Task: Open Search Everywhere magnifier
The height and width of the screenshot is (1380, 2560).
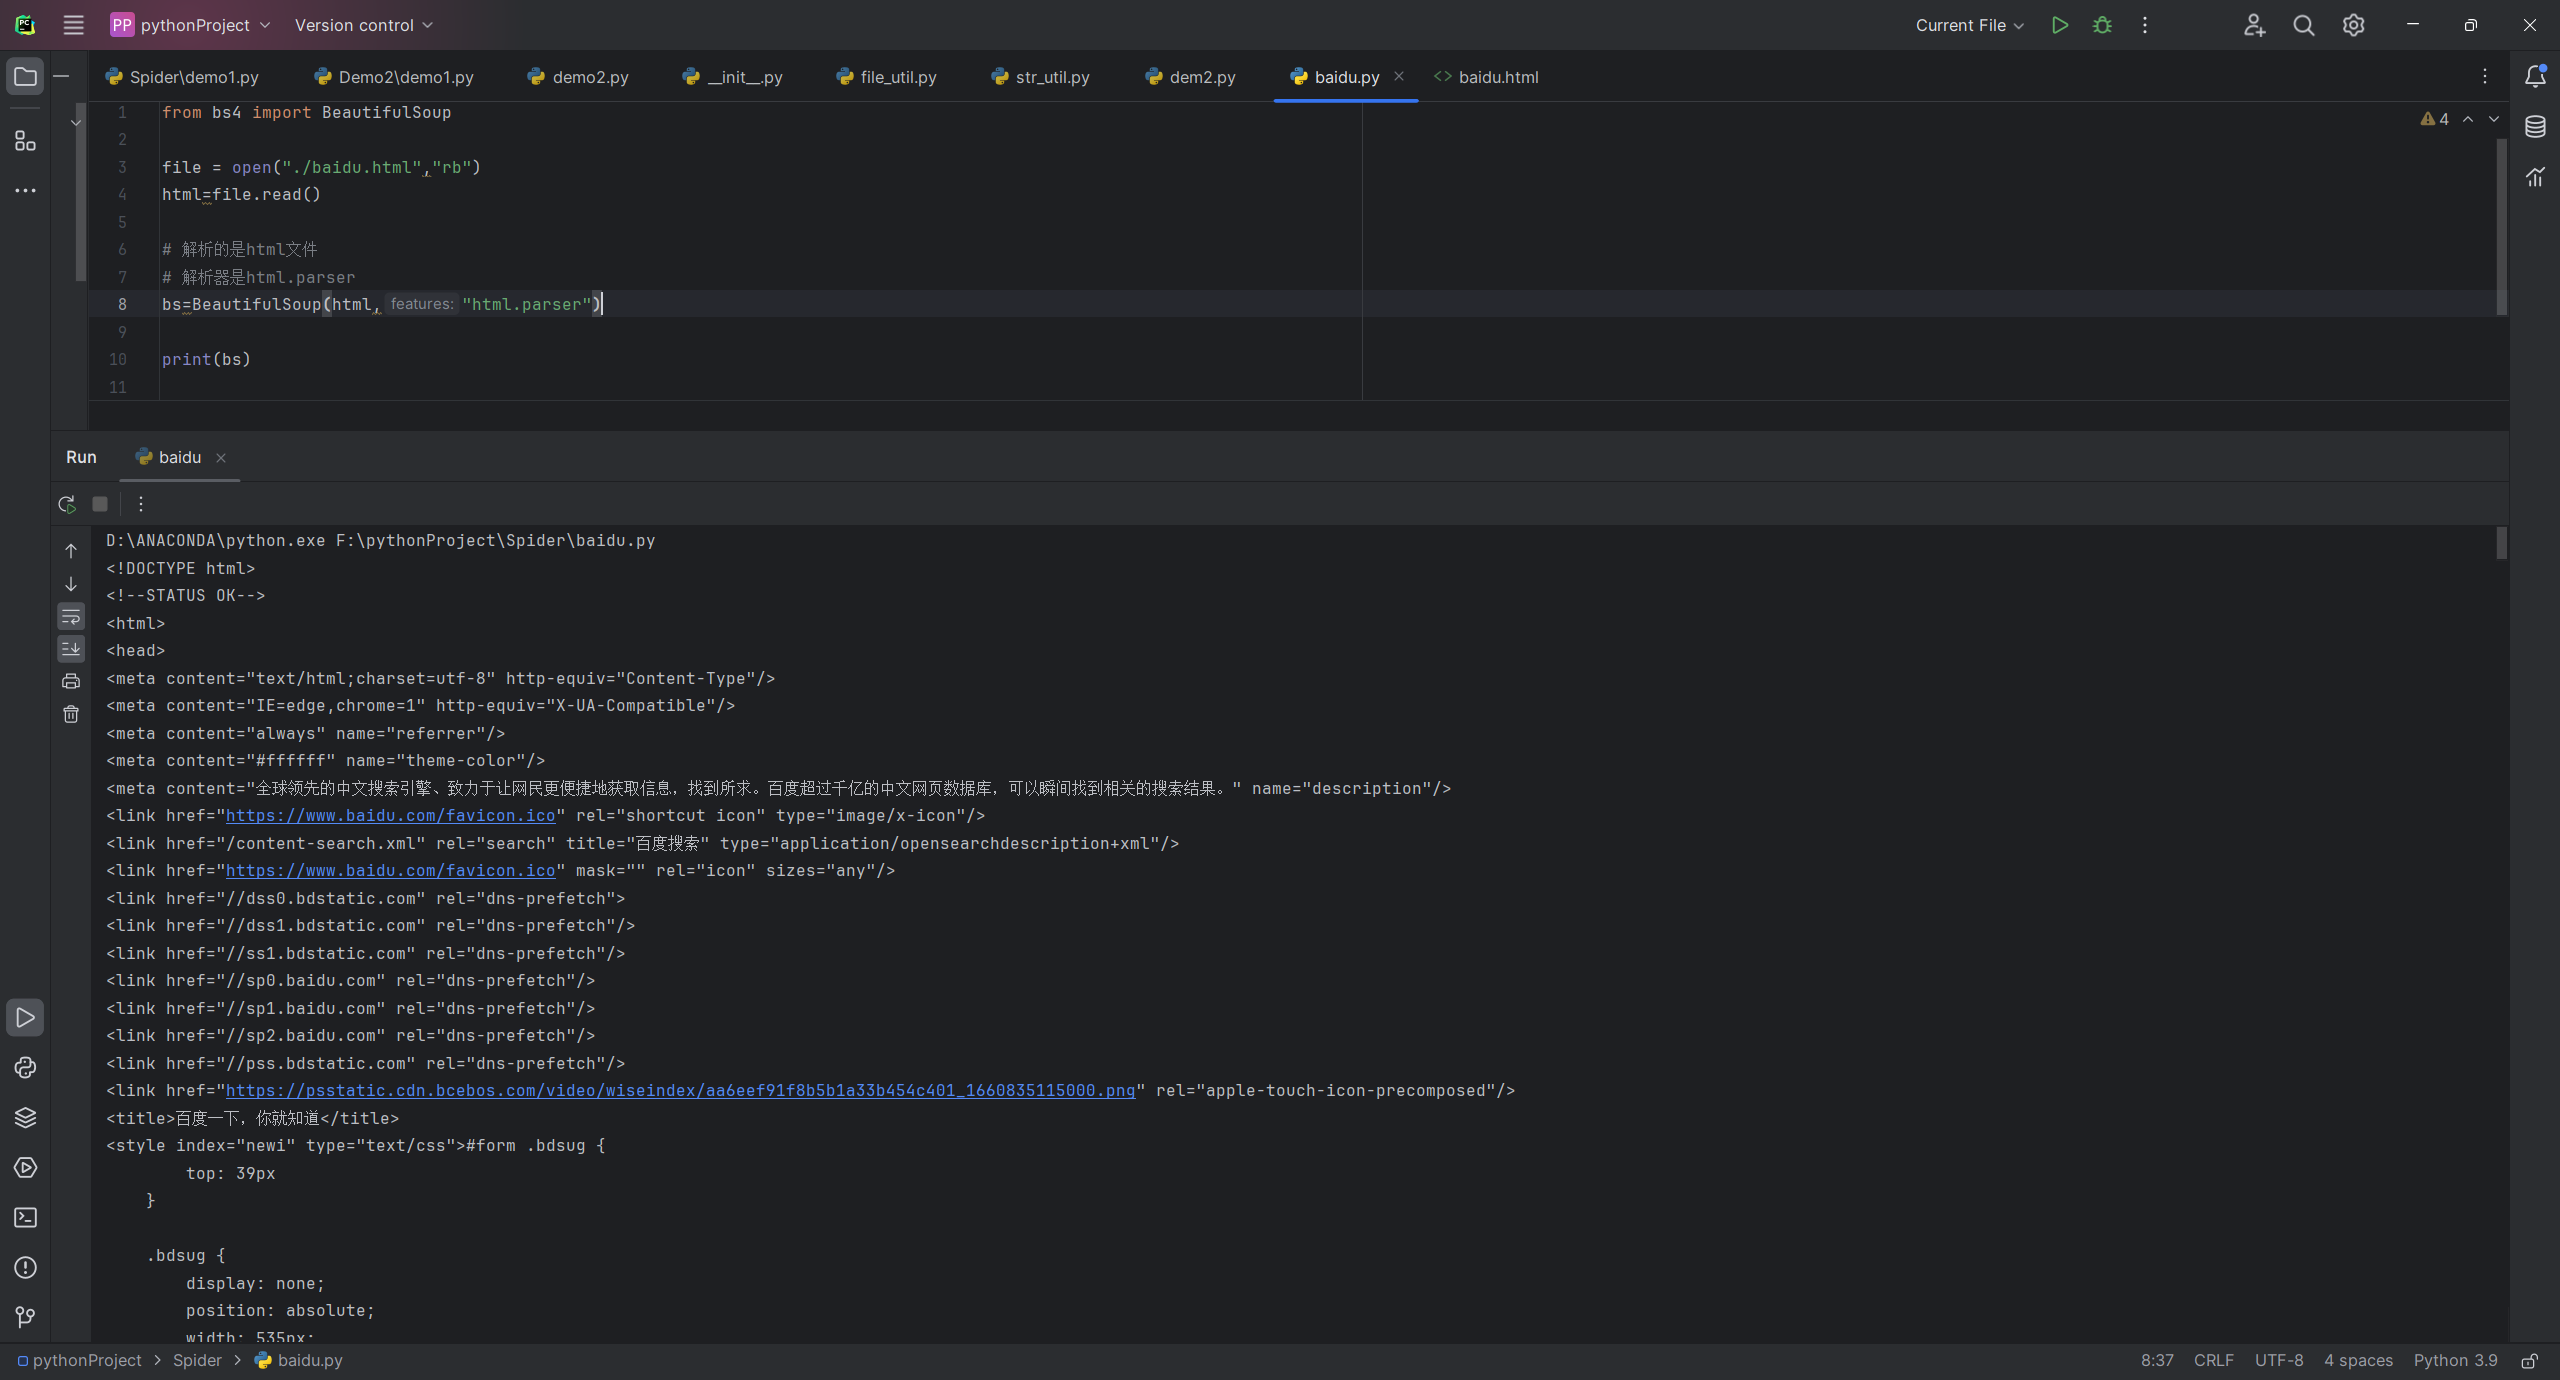Action: pyautogui.click(x=2304, y=25)
